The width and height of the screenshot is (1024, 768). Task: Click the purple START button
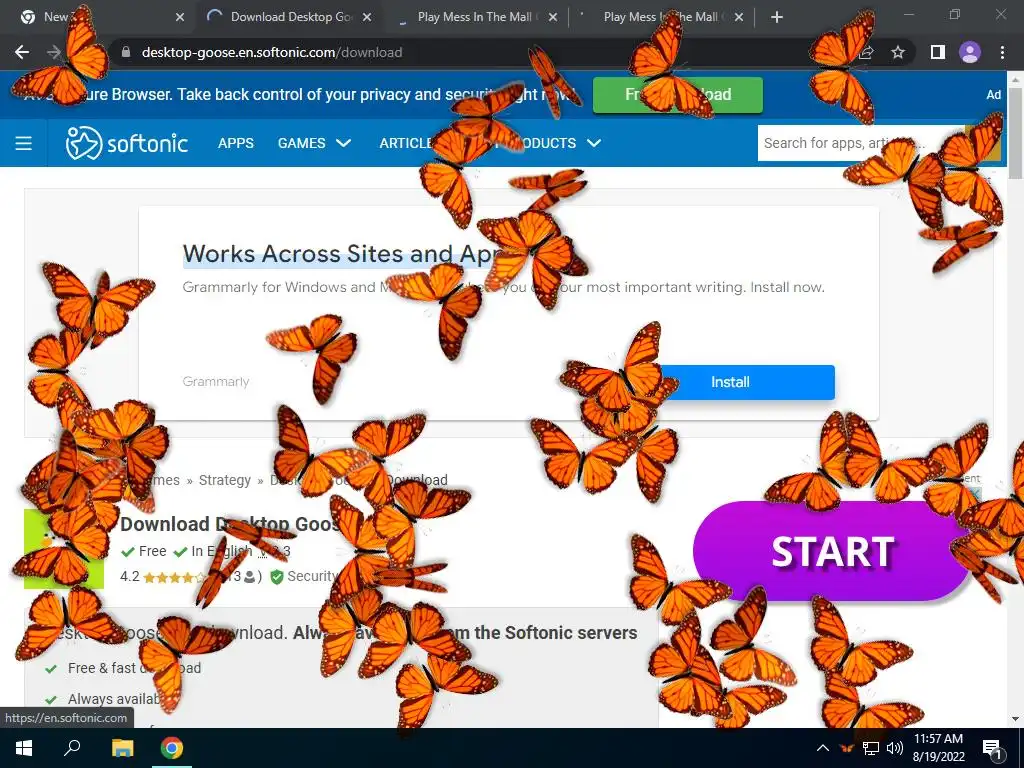coord(832,551)
